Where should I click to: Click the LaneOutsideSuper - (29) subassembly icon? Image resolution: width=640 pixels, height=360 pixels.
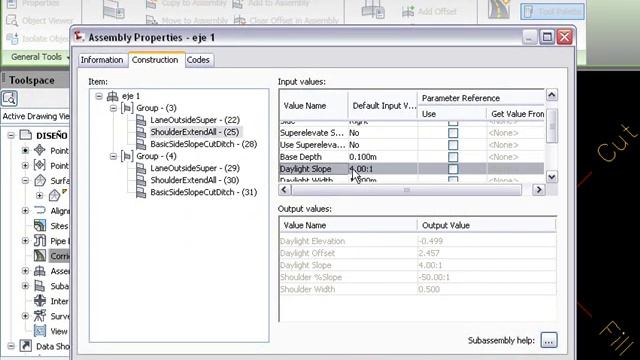pos(141,168)
